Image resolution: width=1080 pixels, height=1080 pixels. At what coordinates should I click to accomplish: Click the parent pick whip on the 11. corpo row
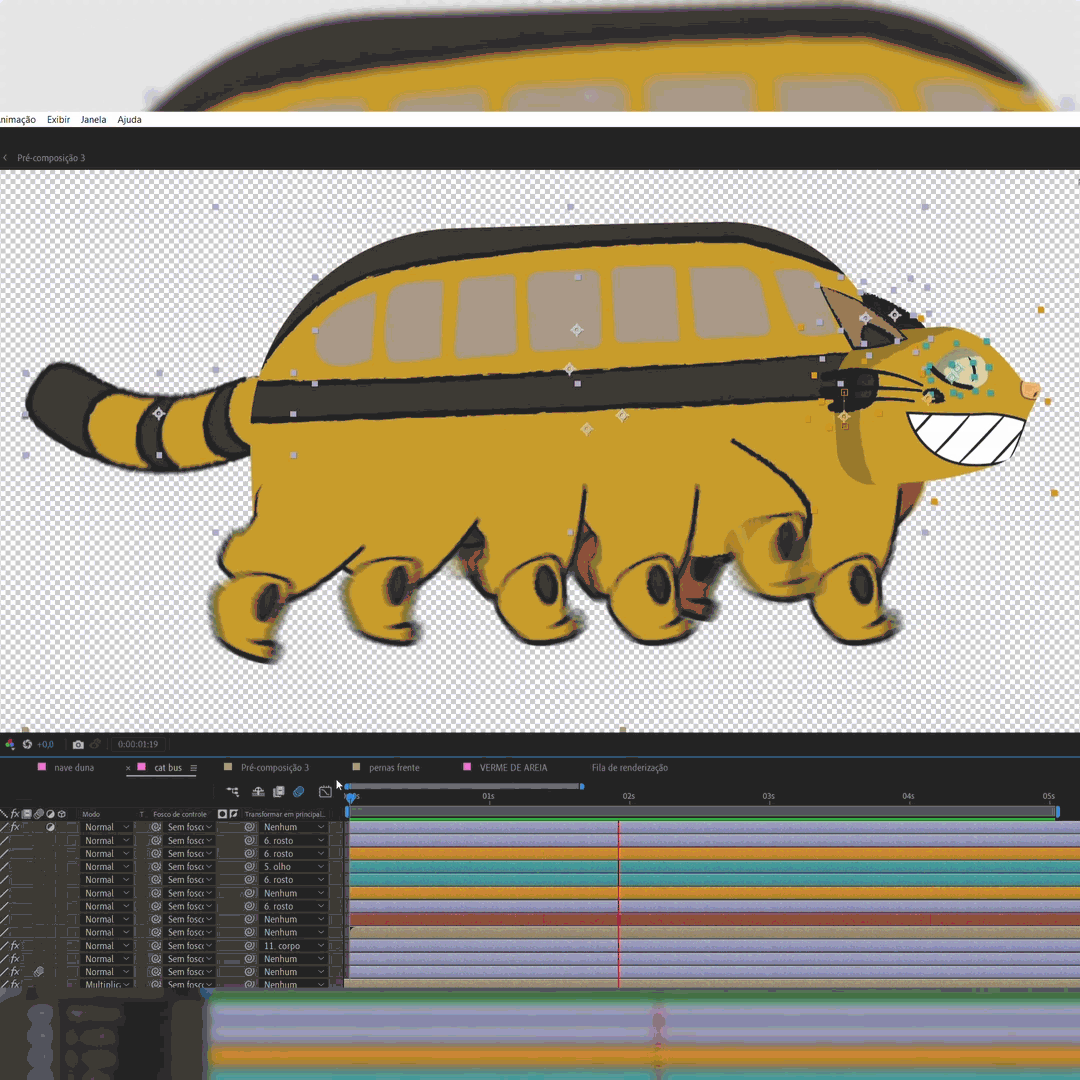tap(249, 946)
